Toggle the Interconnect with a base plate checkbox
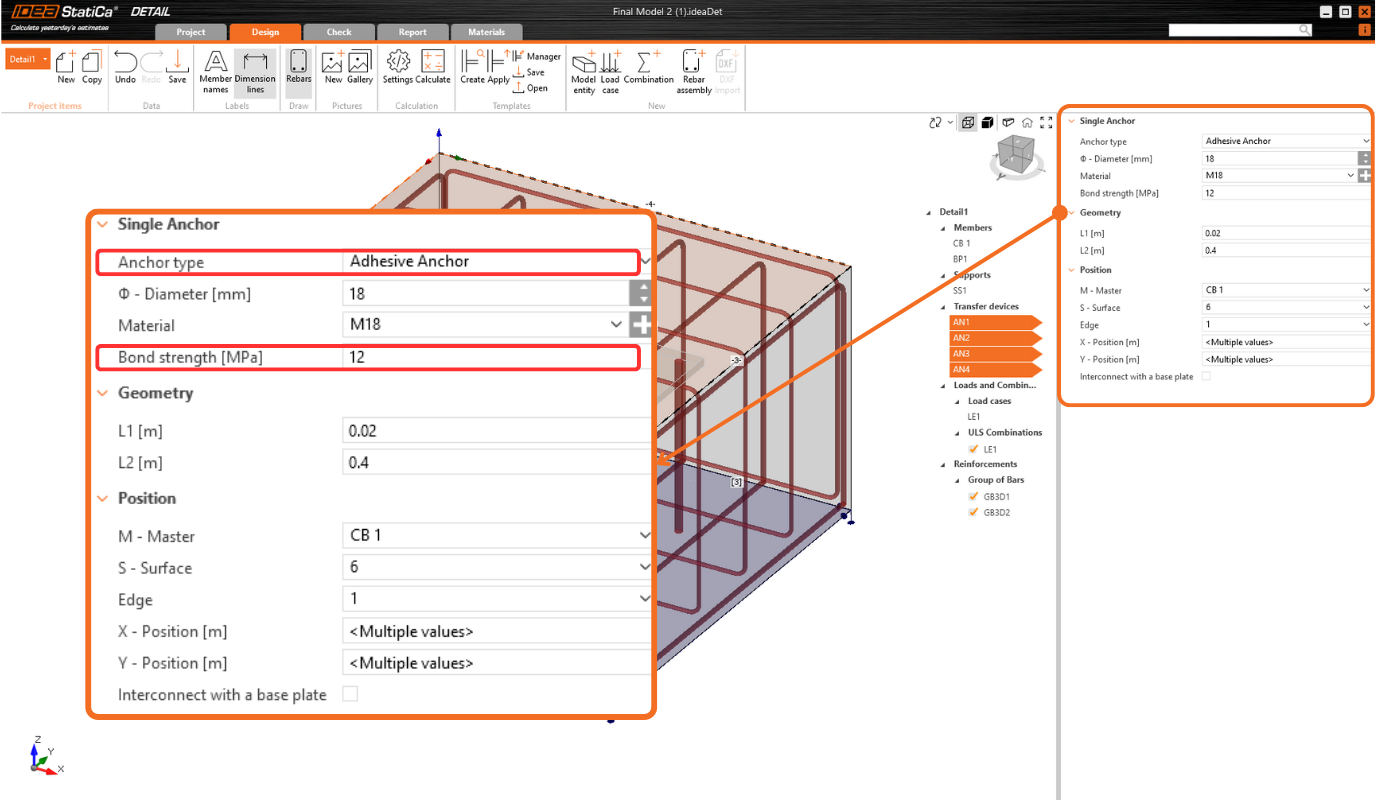The height and width of the screenshot is (800, 1376). pos(350,693)
